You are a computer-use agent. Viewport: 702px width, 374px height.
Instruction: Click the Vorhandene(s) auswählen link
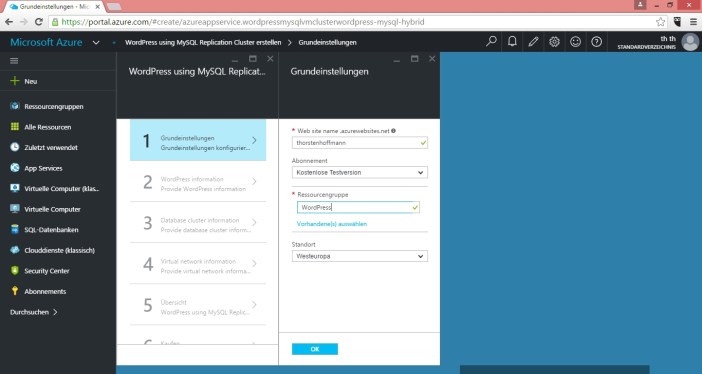[x=332, y=224]
